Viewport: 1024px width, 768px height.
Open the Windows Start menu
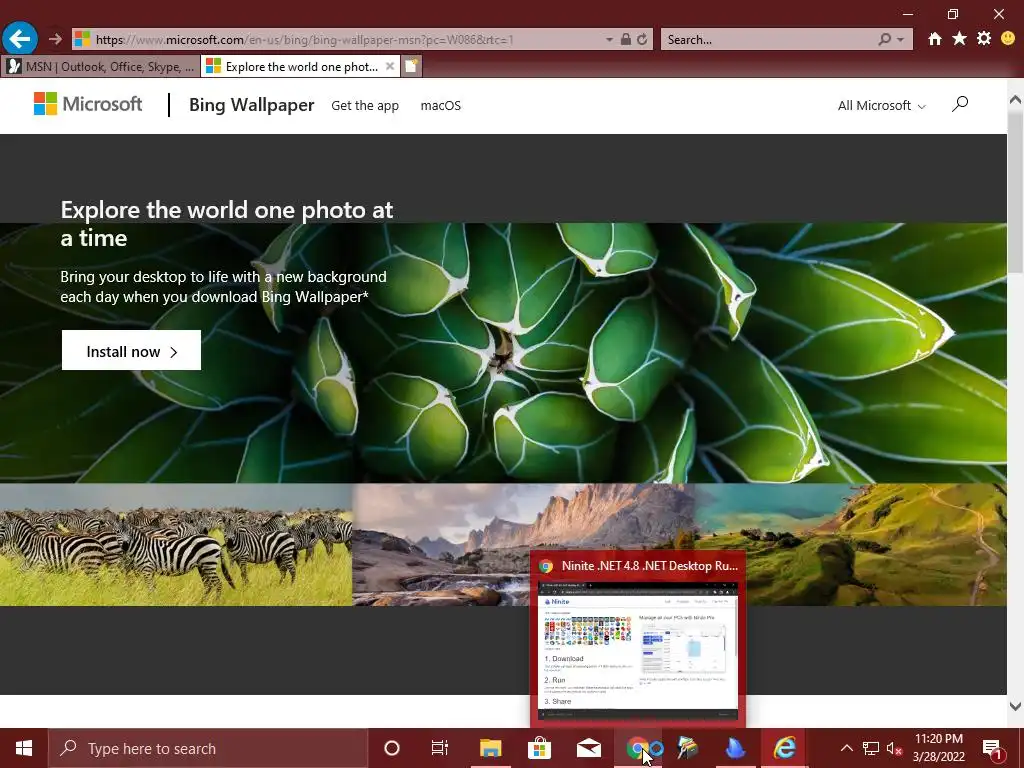pyautogui.click(x=24, y=748)
